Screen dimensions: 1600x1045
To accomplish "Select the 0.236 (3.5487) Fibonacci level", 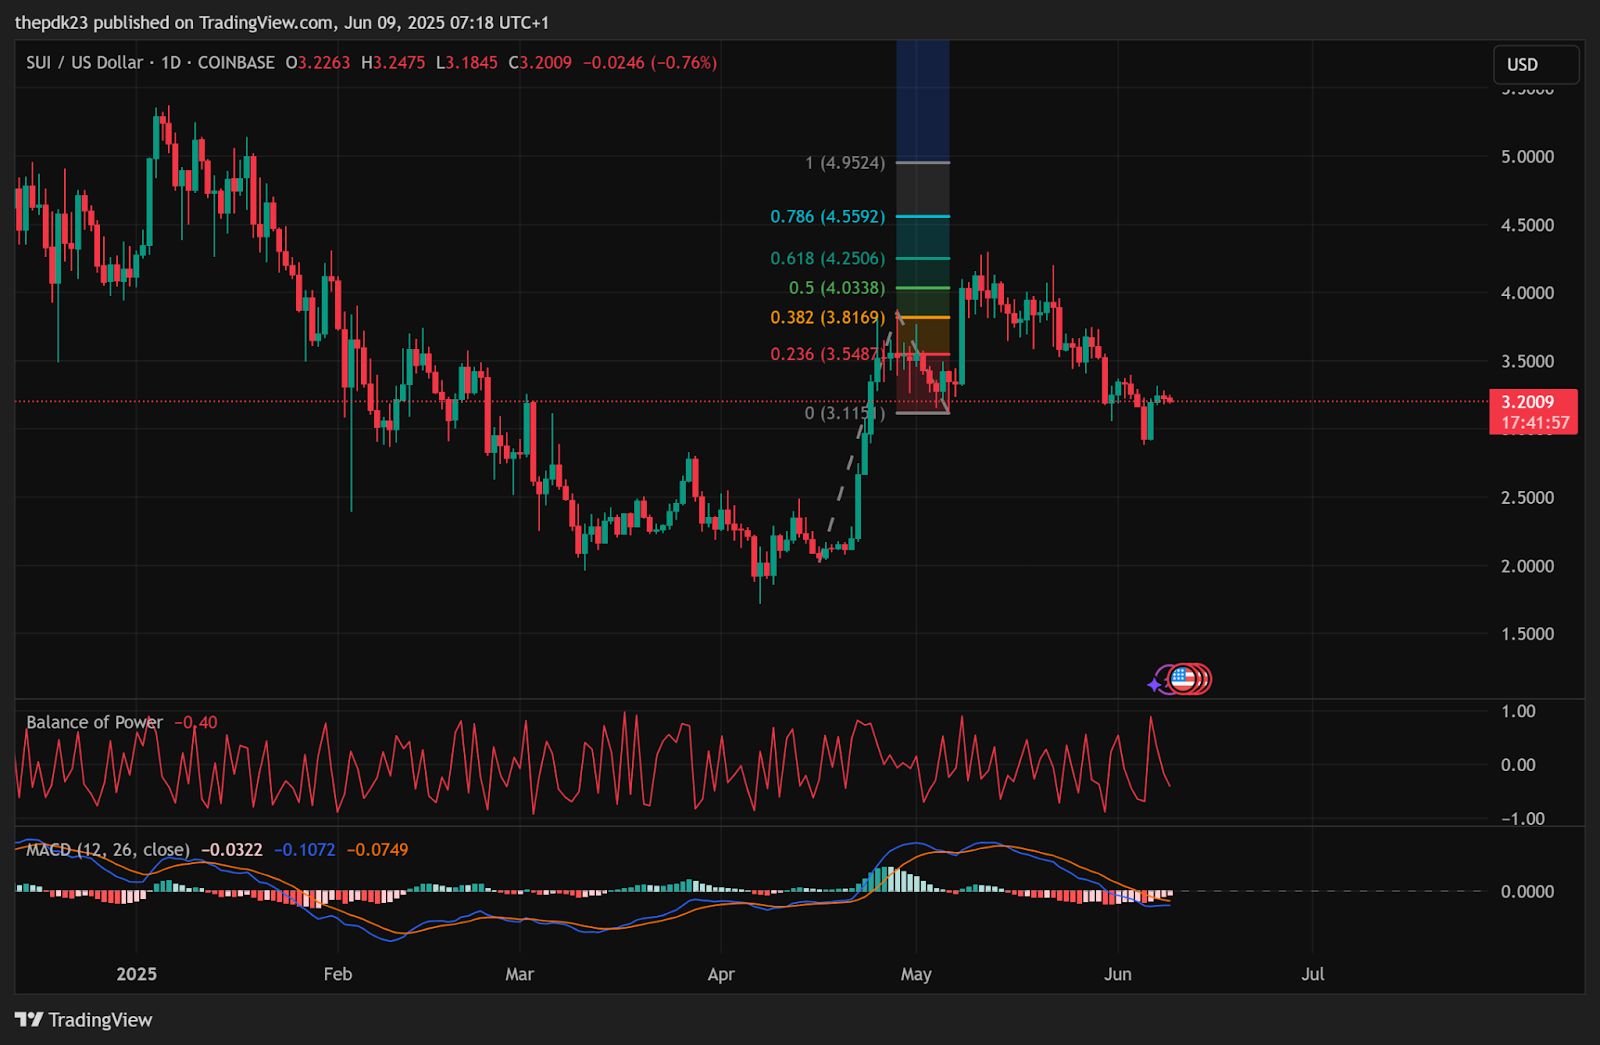I will [x=825, y=354].
